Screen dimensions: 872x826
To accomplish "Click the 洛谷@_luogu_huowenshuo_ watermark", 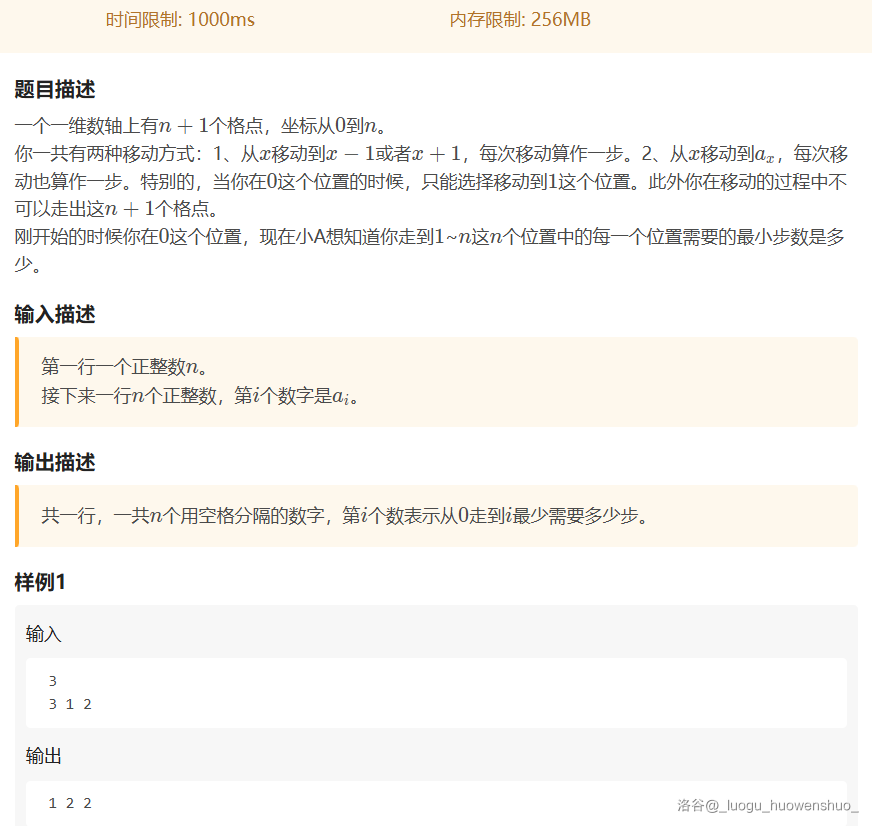I will pyautogui.click(x=767, y=804).
